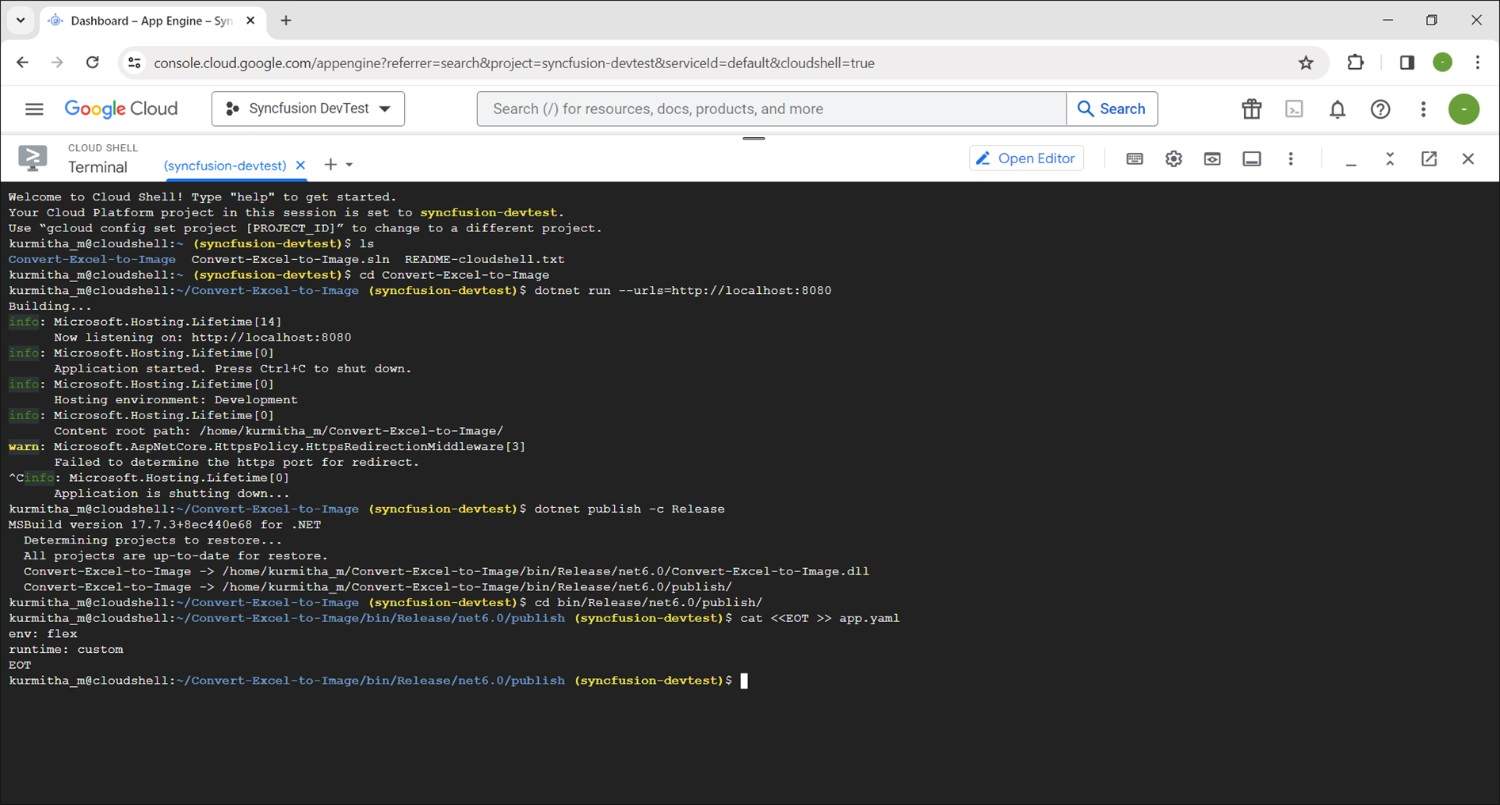This screenshot has height=805, width=1500.
Task: Click 'cat <<EOT >> app.yaml' command
Action: pyautogui.click(x=819, y=618)
